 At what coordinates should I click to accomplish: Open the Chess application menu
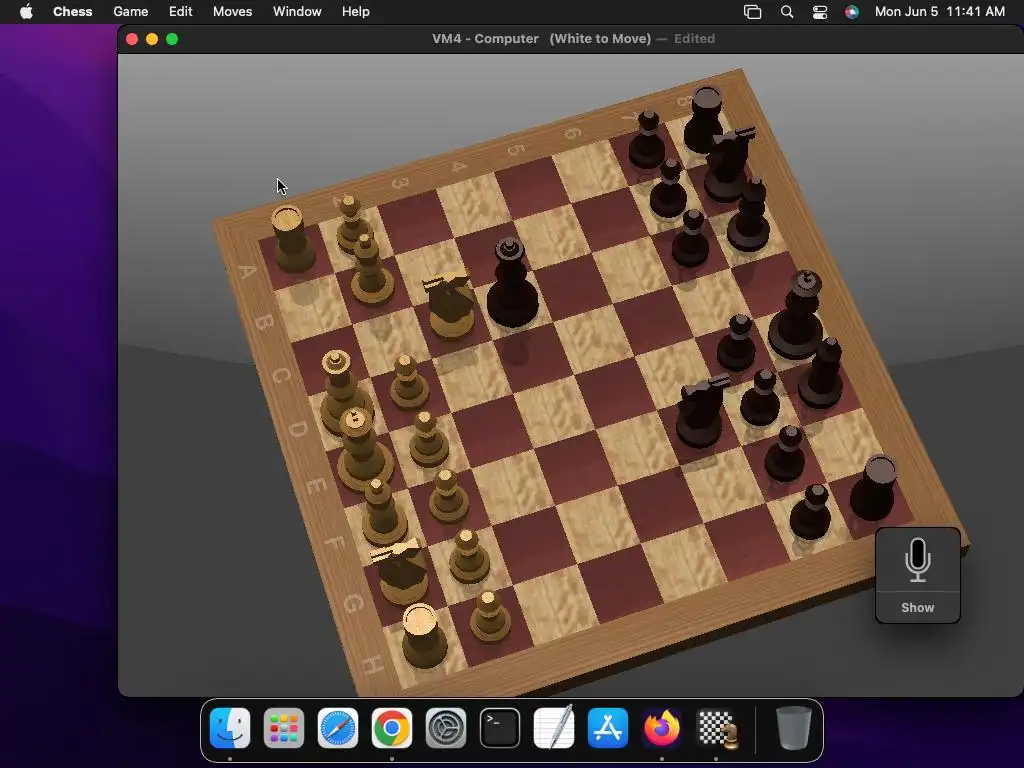coord(72,12)
